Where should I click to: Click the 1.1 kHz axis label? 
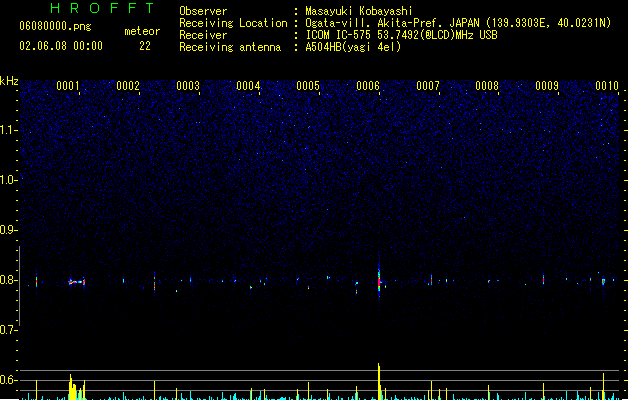point(9,130)
